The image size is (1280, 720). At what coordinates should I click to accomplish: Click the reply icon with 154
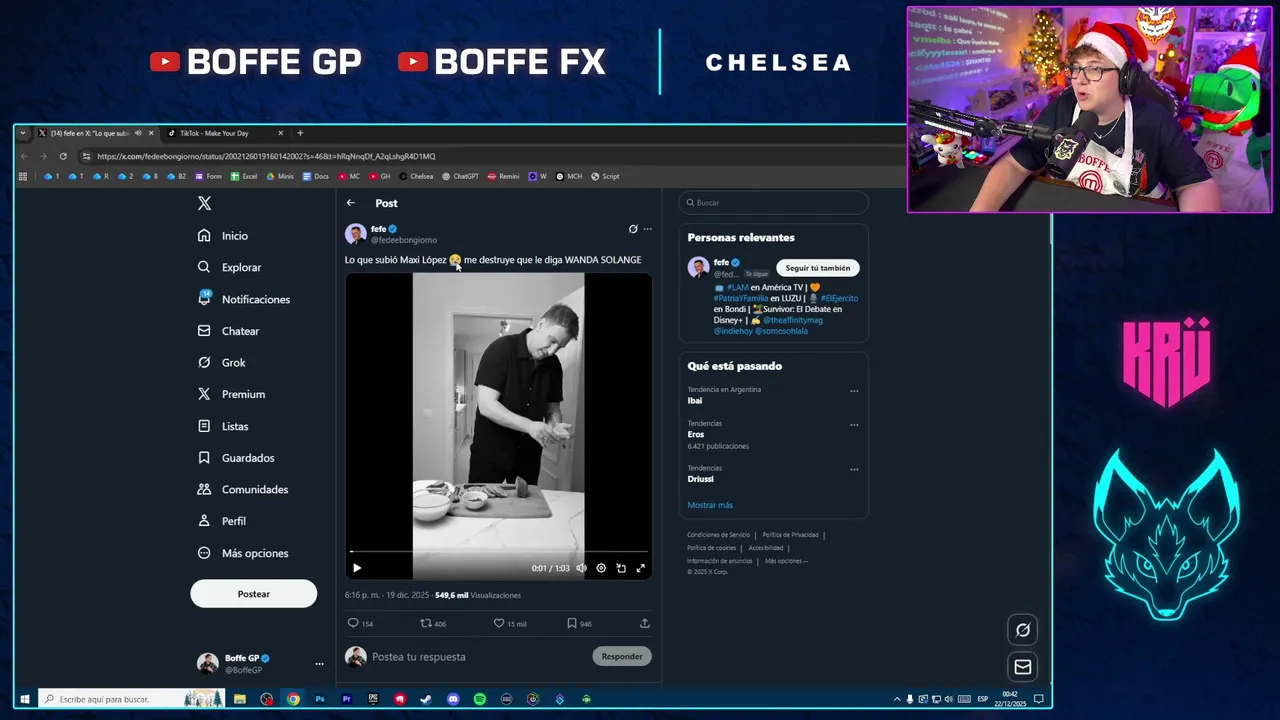(x=352, y=623)
